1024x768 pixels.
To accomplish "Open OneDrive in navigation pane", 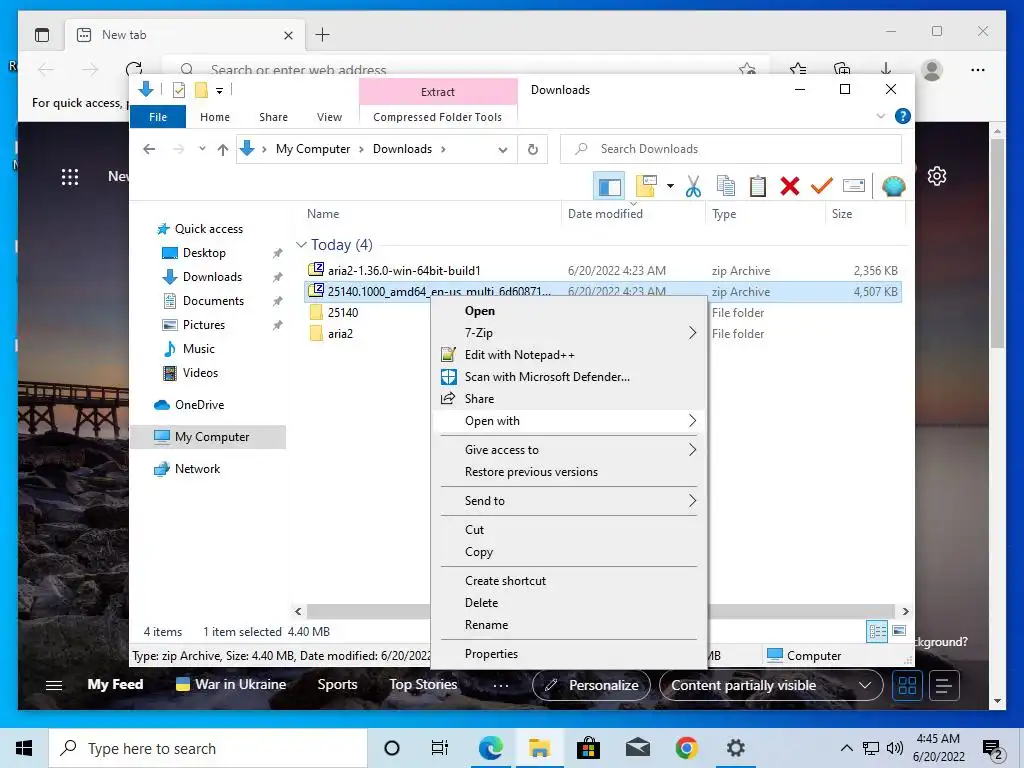I will (199, 405).
